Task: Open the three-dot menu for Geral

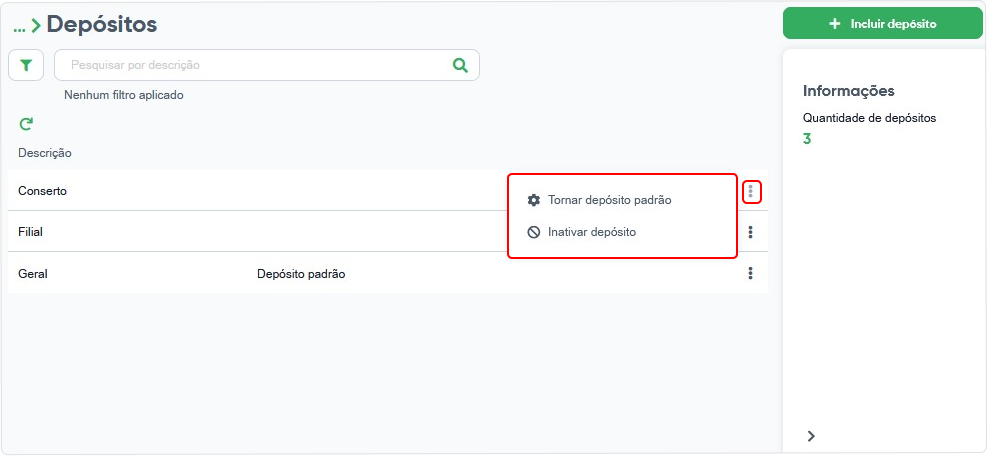Action: 750,273
